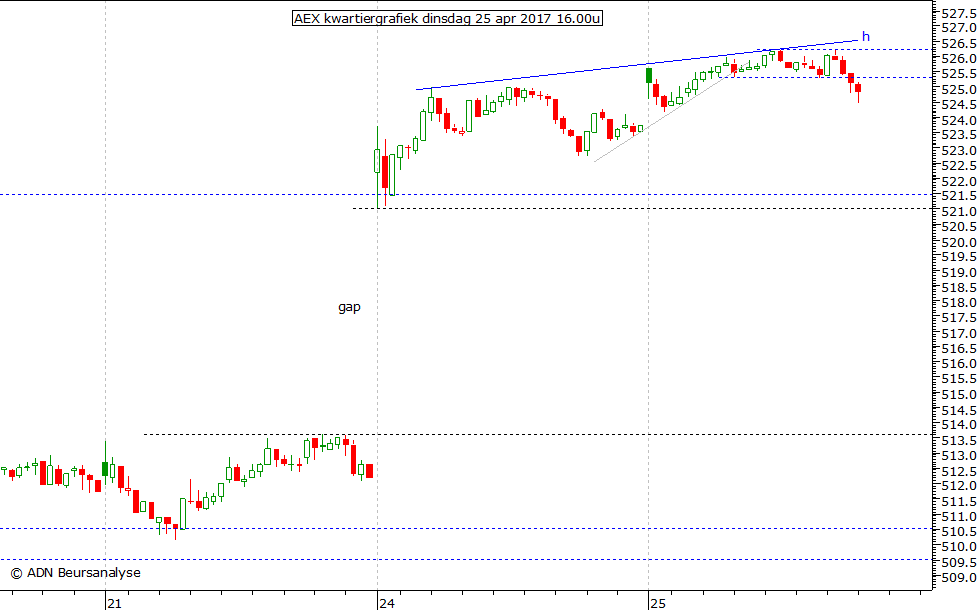Select the black dotted line at 513.5

pos(538,434)
